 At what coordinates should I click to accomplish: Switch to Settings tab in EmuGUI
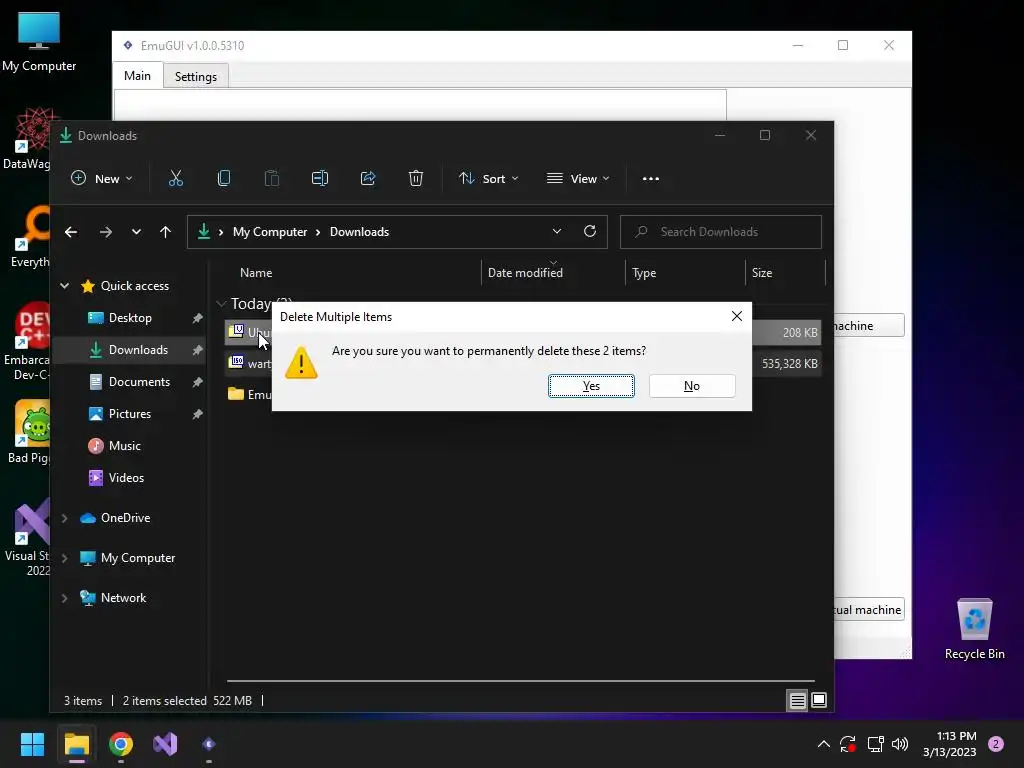195,76
